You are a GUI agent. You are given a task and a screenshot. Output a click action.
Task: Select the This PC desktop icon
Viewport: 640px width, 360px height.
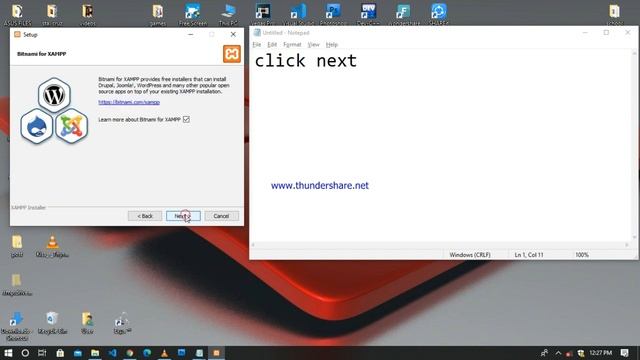(x=228, y=15)
